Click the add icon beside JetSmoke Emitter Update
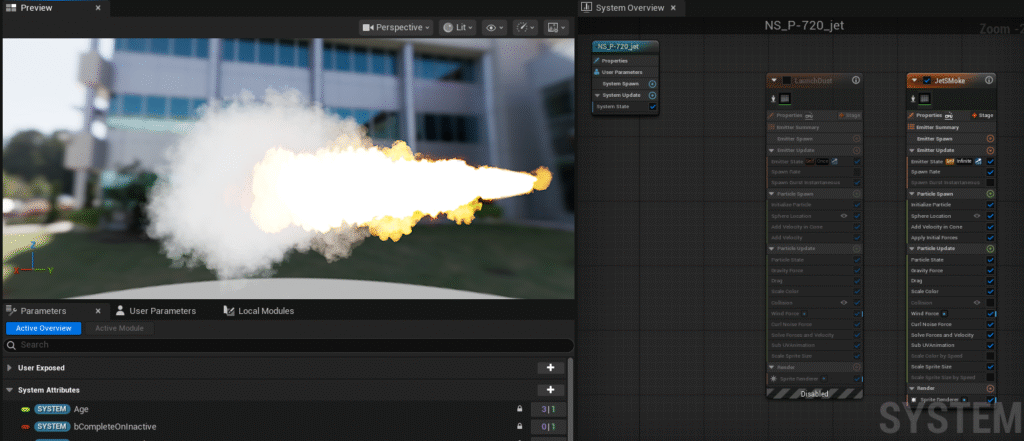 (x=990, y=150)
